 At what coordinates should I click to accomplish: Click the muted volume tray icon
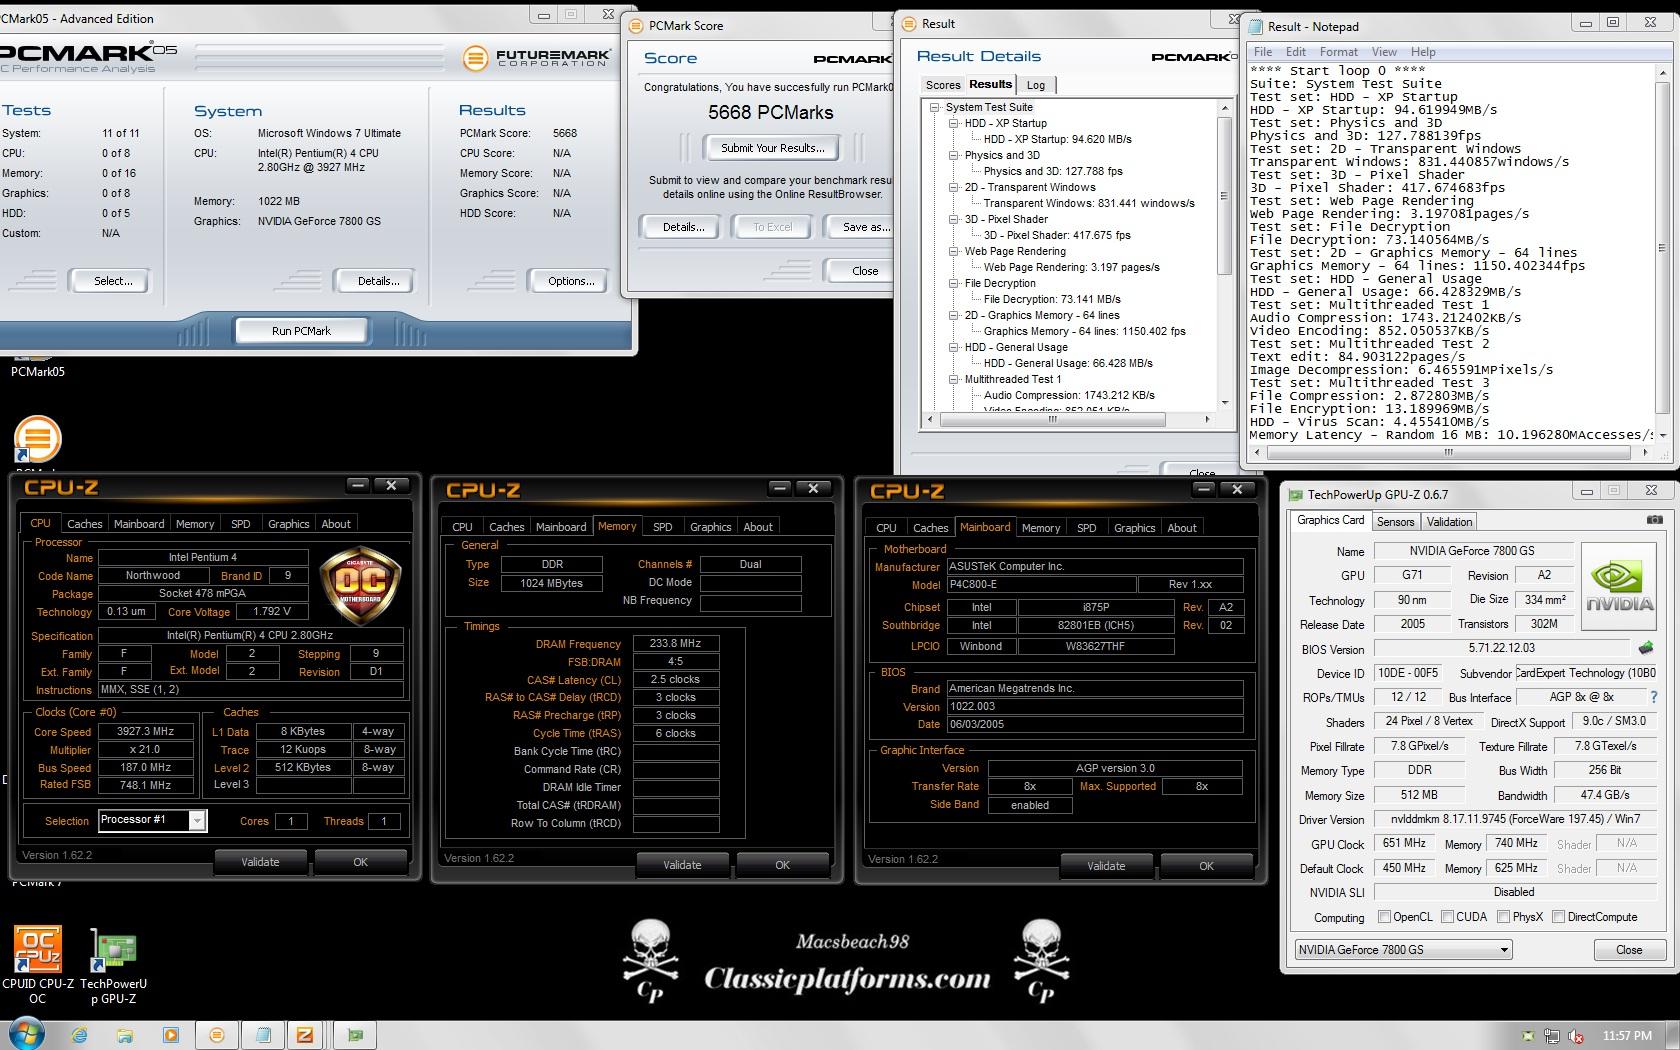coord(1577,1036)
